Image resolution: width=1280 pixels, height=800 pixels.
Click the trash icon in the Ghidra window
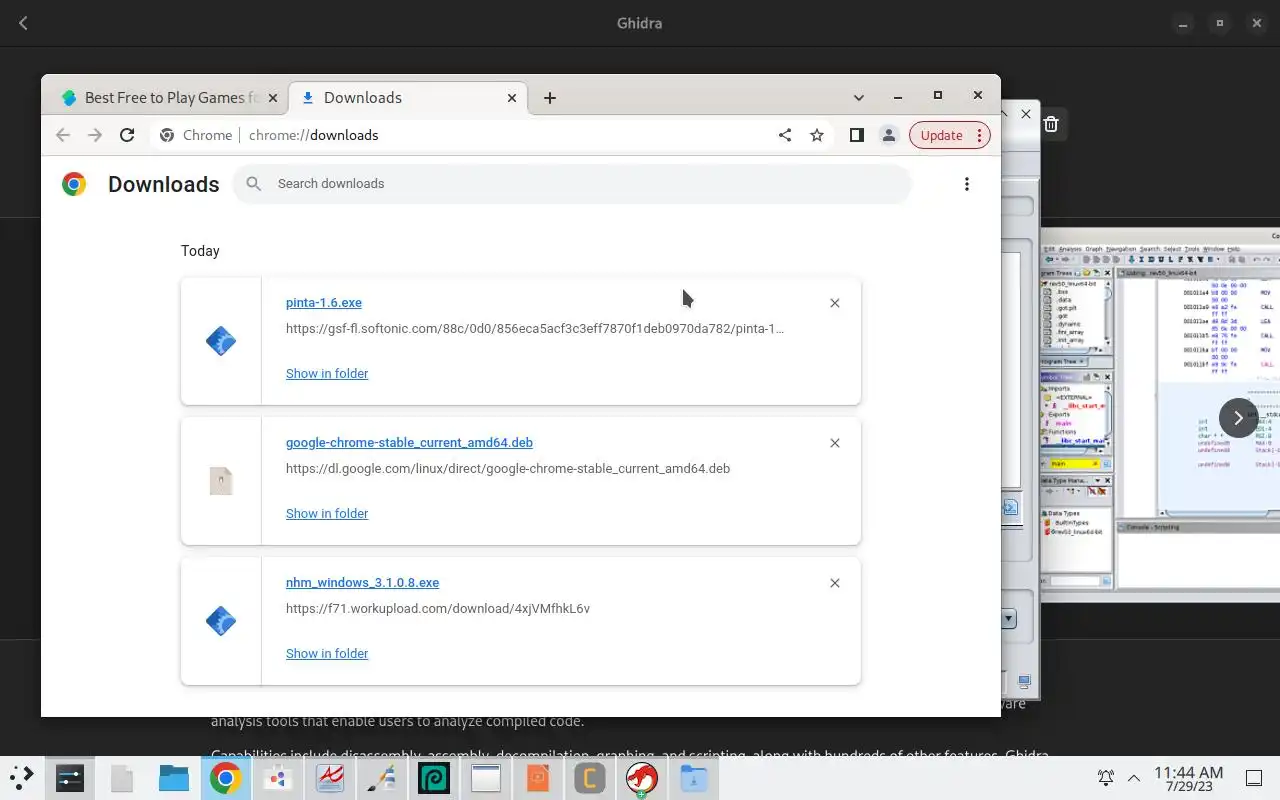coord(1051,124)
